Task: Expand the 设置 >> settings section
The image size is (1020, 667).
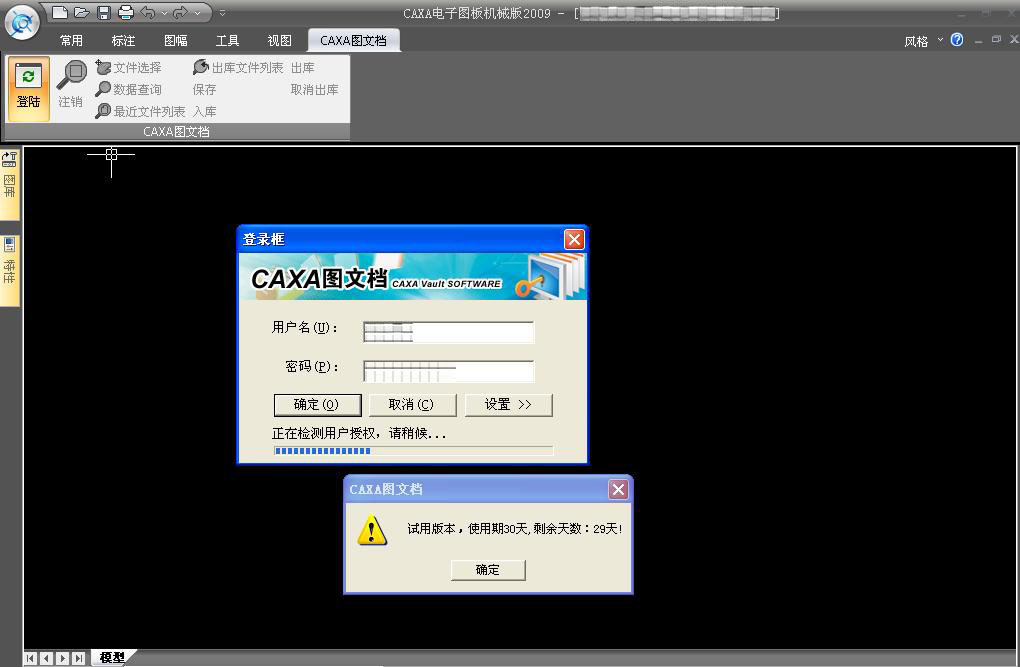Action: click(x=508, y=404)
